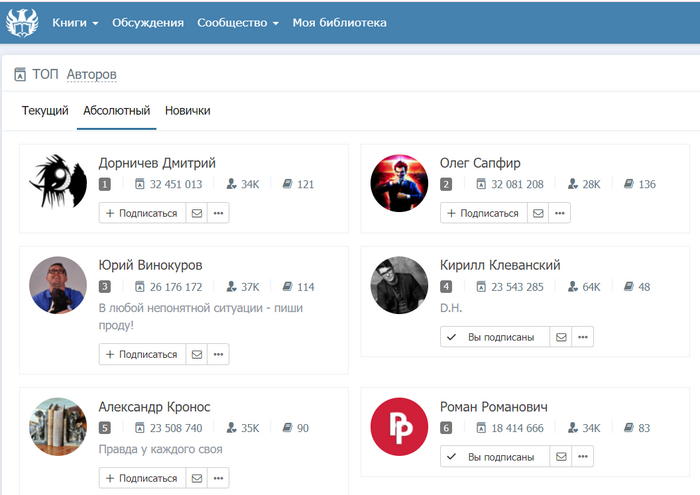Message Александр Кронос via envelope icon
Viewport: 700px width, 495px height.
[196, 478]
